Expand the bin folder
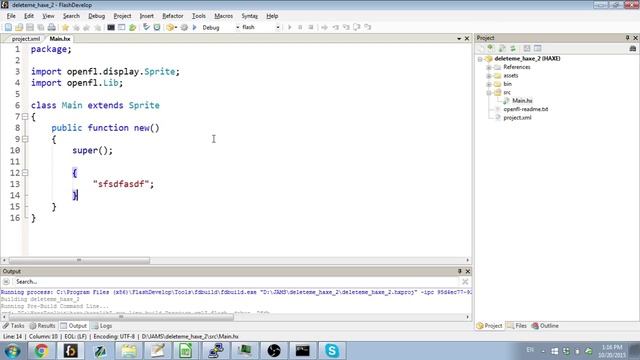Viewport: 640px width, 360px height. pos(489,84)
